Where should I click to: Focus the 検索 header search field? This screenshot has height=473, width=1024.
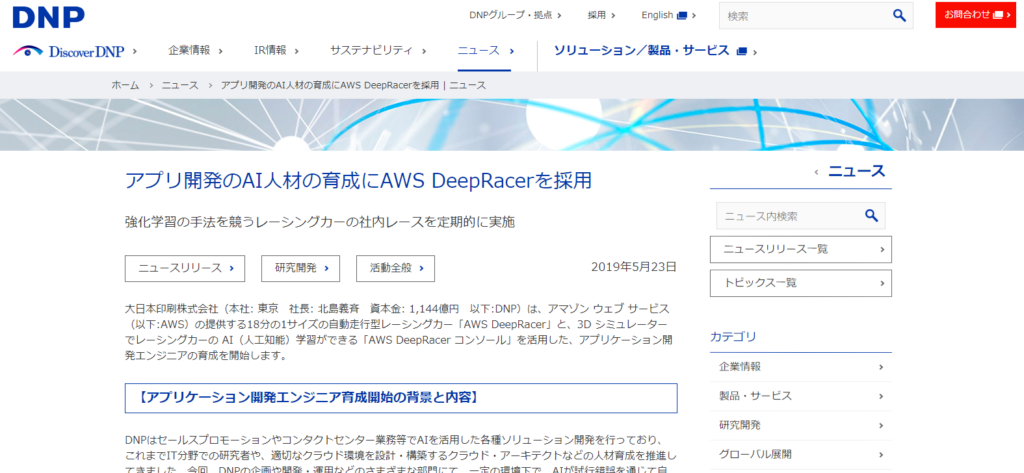click(805, 16)
